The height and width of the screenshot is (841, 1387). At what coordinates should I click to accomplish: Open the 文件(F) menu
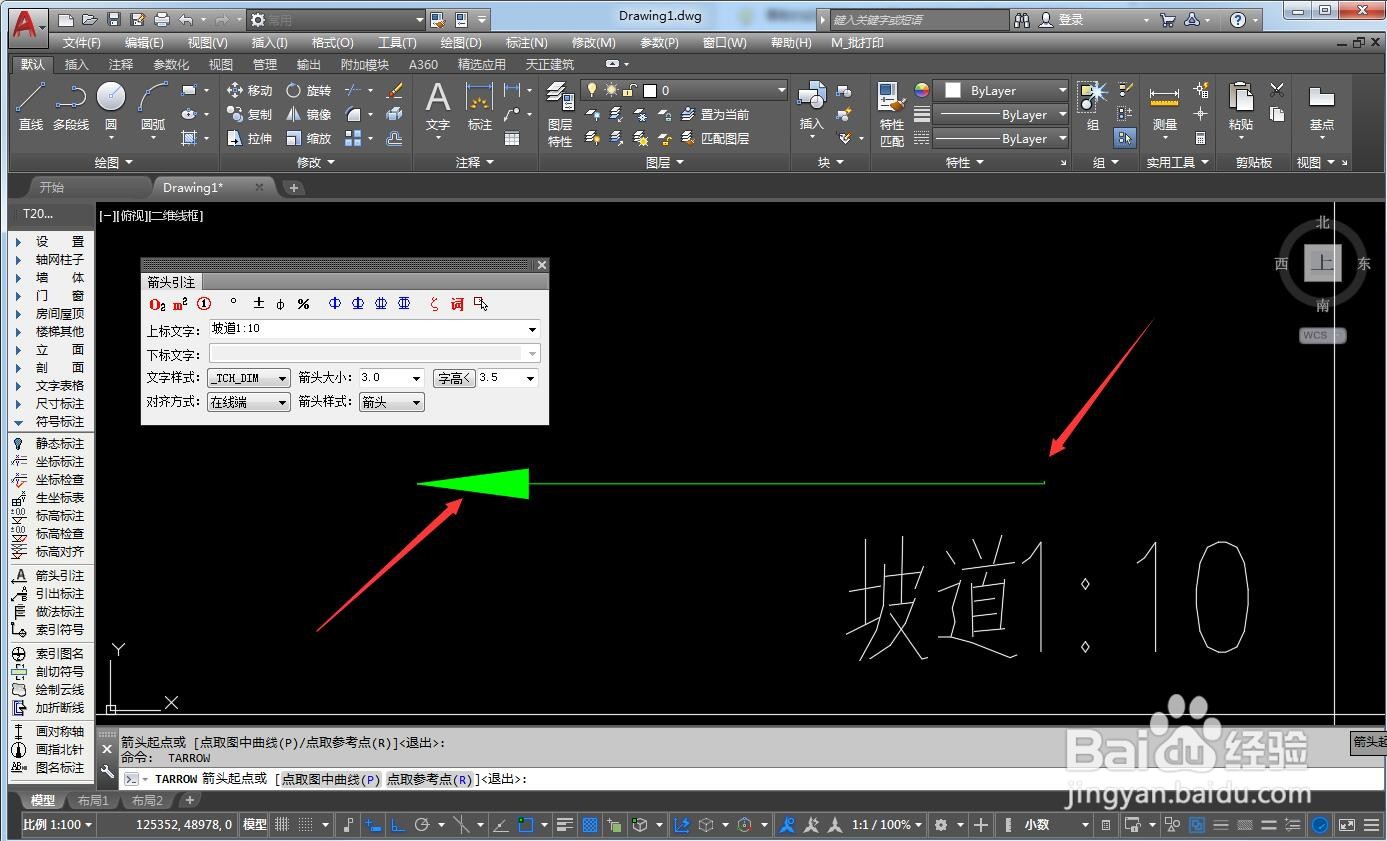tap(82, 43)
